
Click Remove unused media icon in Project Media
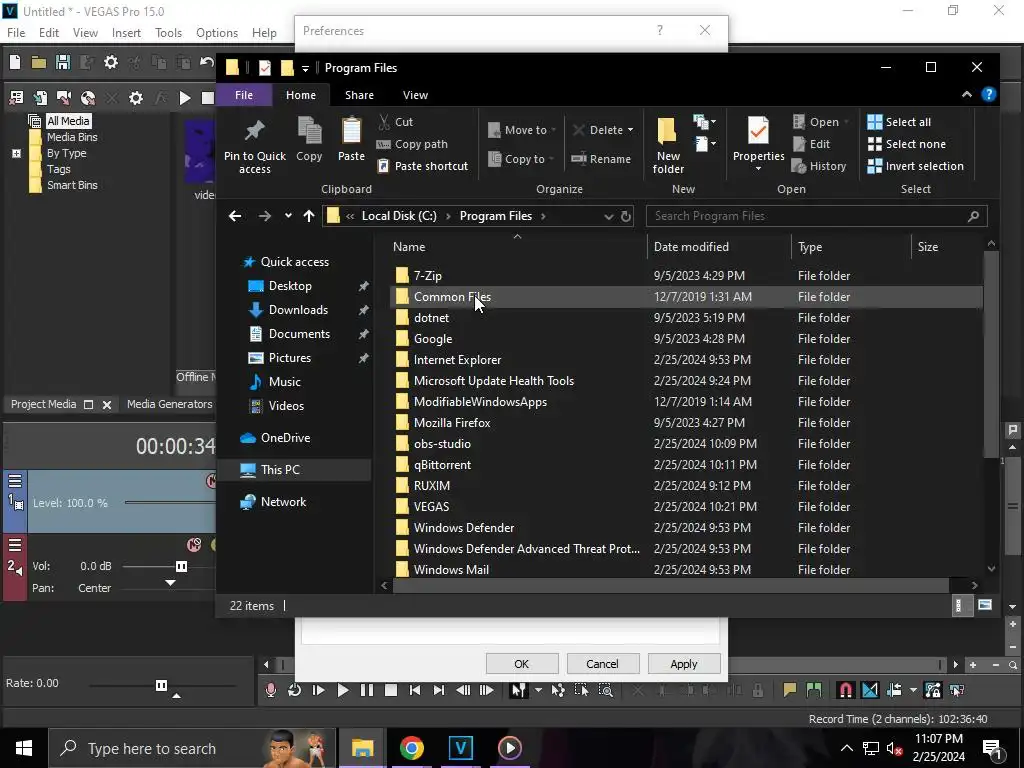tap(16, 98)
